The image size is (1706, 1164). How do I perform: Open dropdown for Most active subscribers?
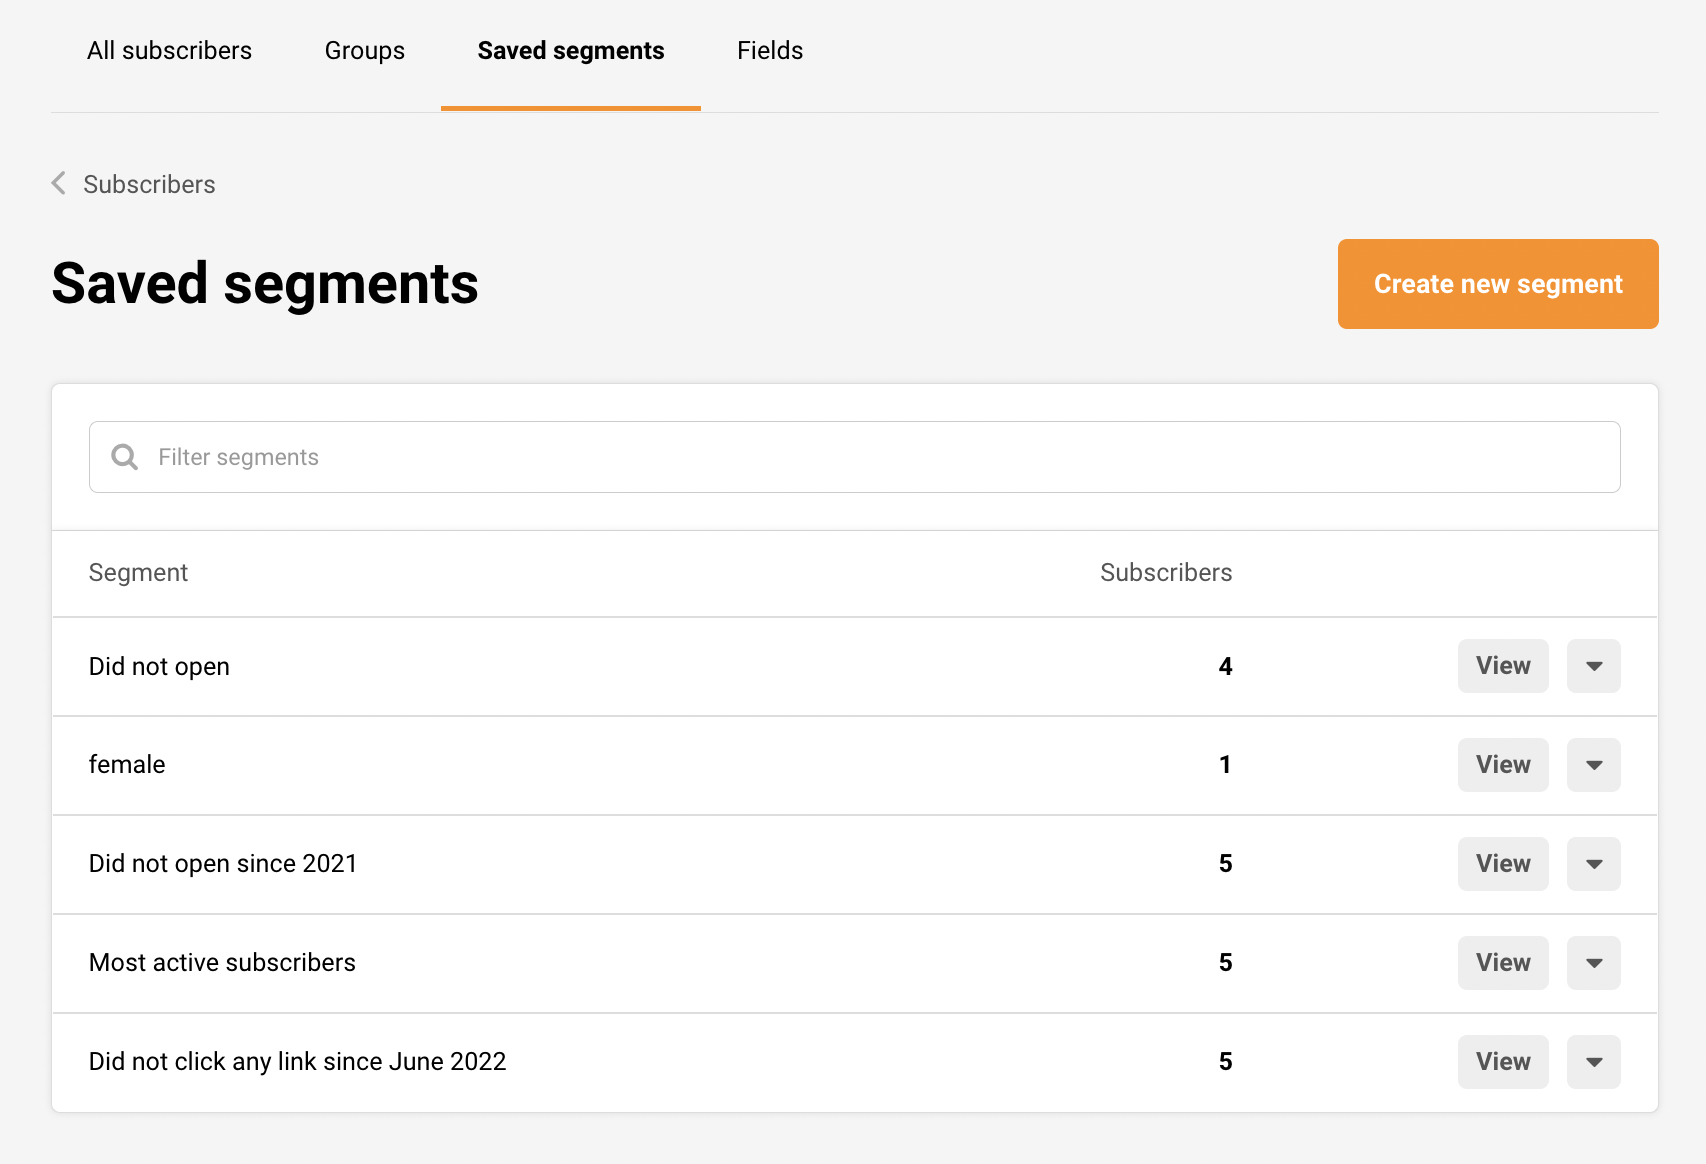click(1593, 963)
